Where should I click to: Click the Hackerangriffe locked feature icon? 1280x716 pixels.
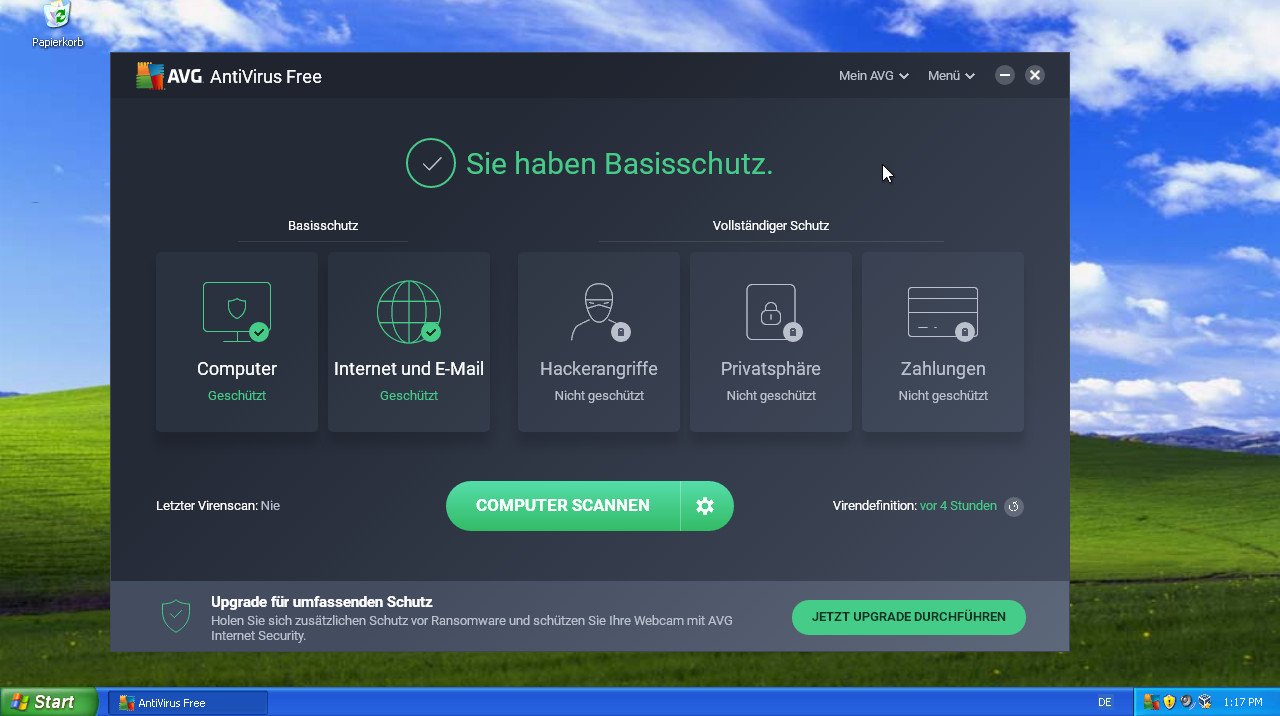[x=598, y=310]
